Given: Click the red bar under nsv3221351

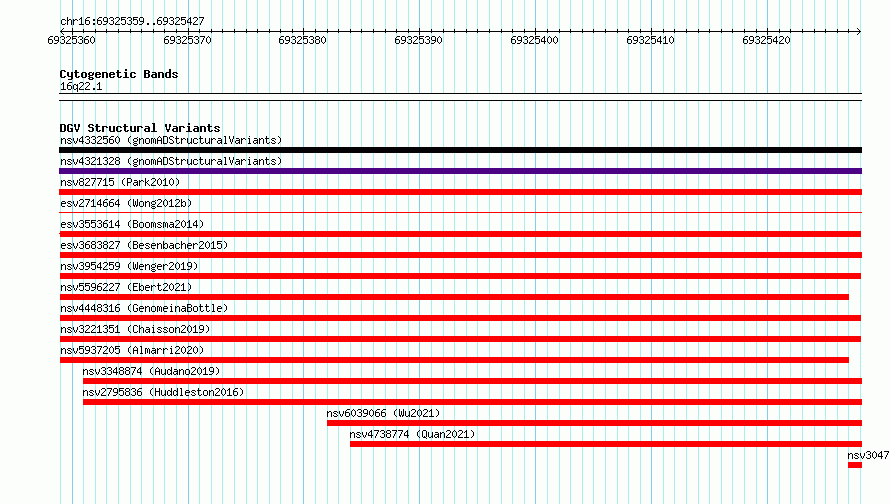Looking at the screenshot, I should [x=460, y=339].
